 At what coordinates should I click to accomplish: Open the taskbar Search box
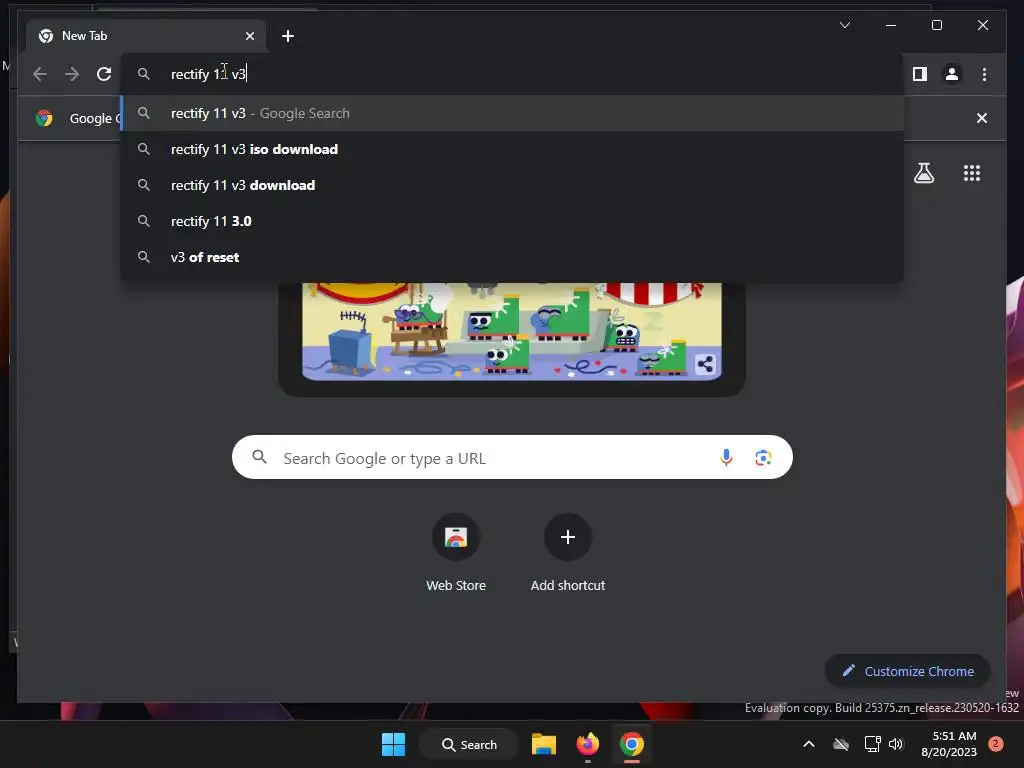468,744
